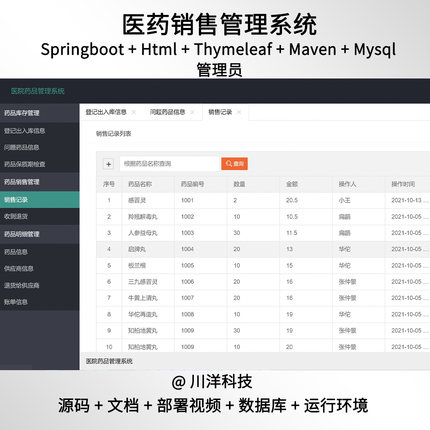Click drug code 1004
This screenshot has height=430, width=430.
tap(187, 249)
